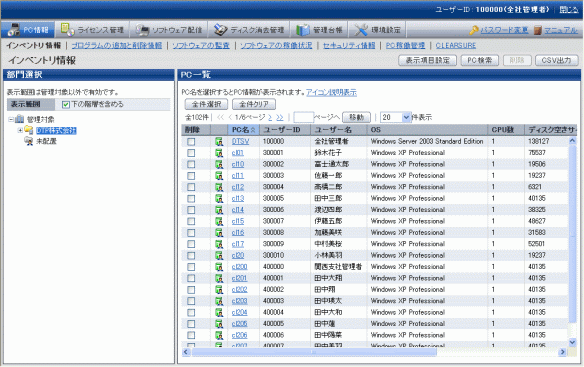584x367 pixels.
Task: Collapse the 管理対象 tree node
Action: (11, 120)
